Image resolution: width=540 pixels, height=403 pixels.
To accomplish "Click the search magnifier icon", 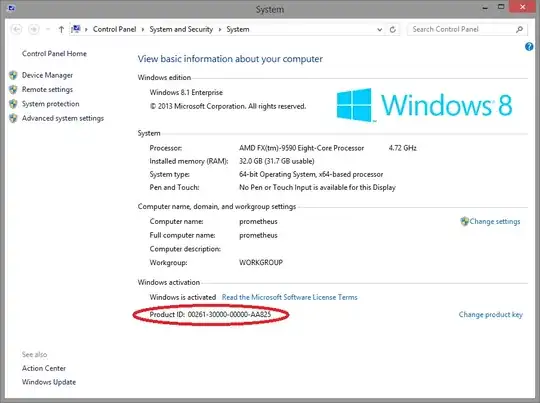I will [x=519, y=29].
